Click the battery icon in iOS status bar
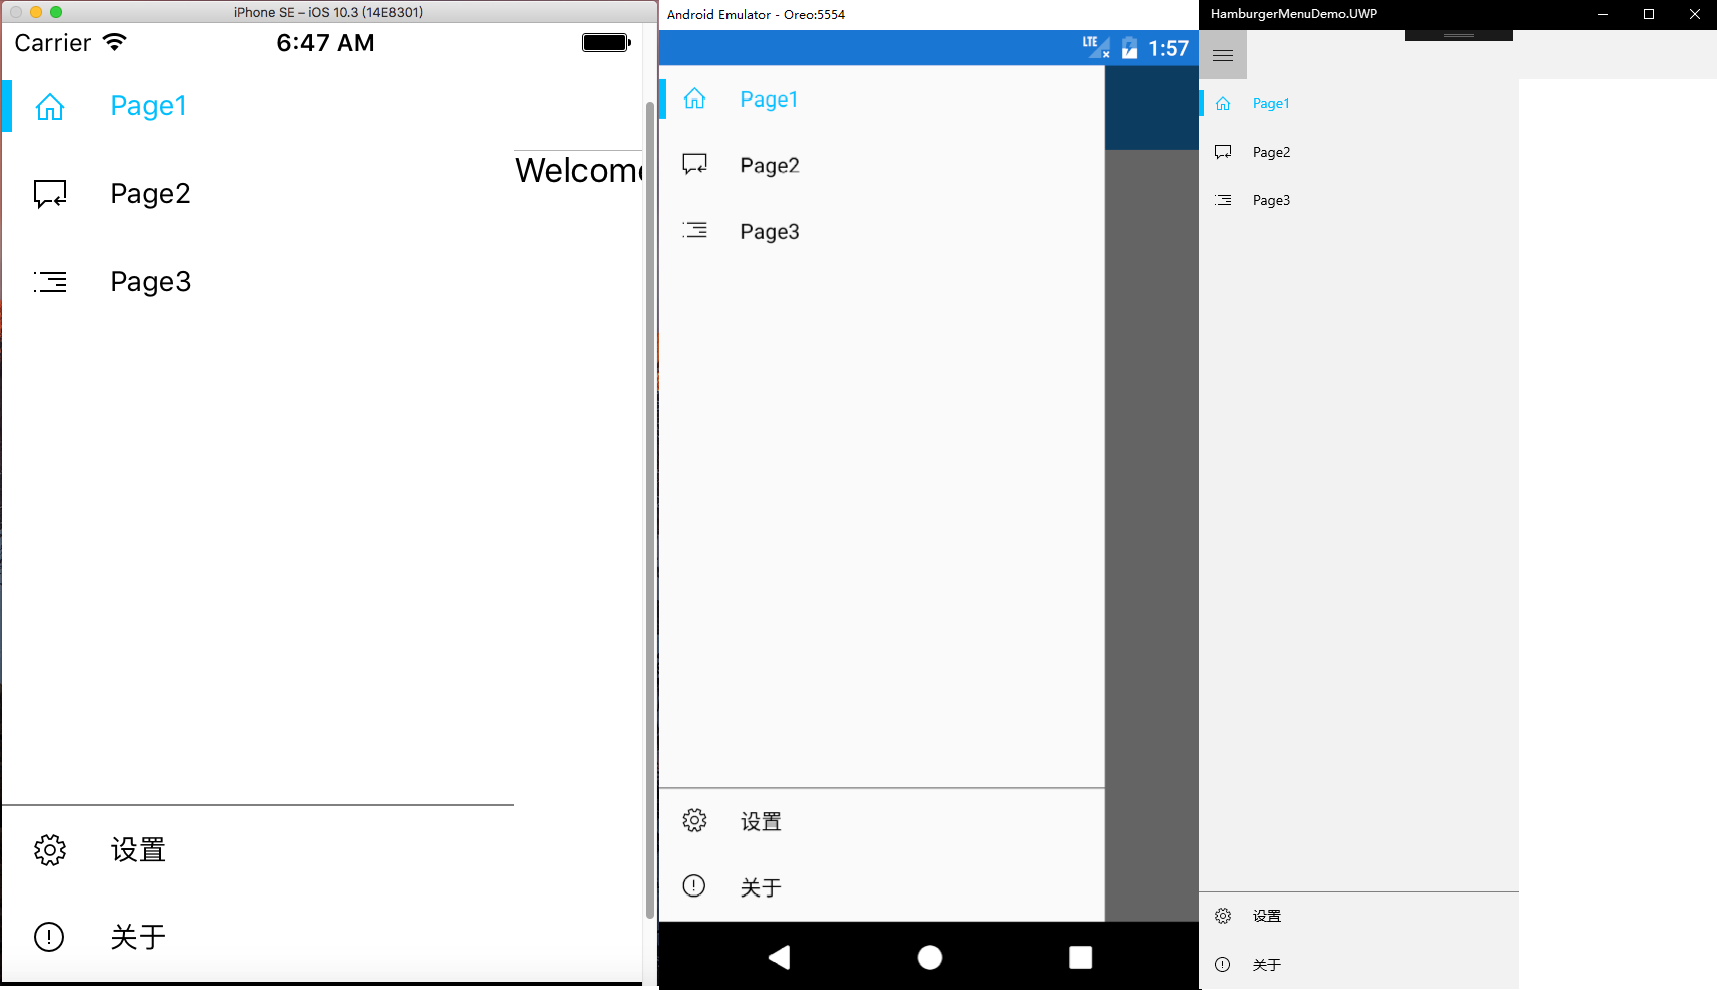 606,42
